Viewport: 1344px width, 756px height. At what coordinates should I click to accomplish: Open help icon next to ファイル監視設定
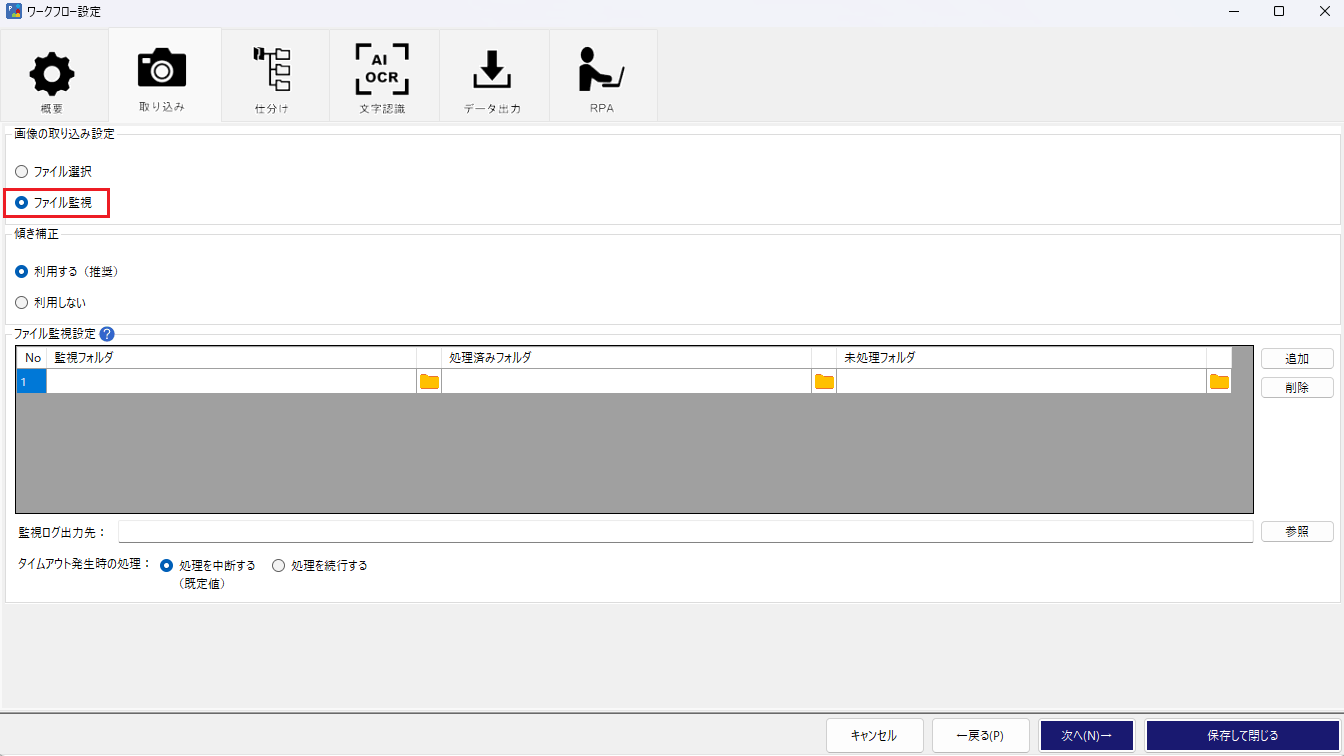pyautogui.click(x=107, y=334)
